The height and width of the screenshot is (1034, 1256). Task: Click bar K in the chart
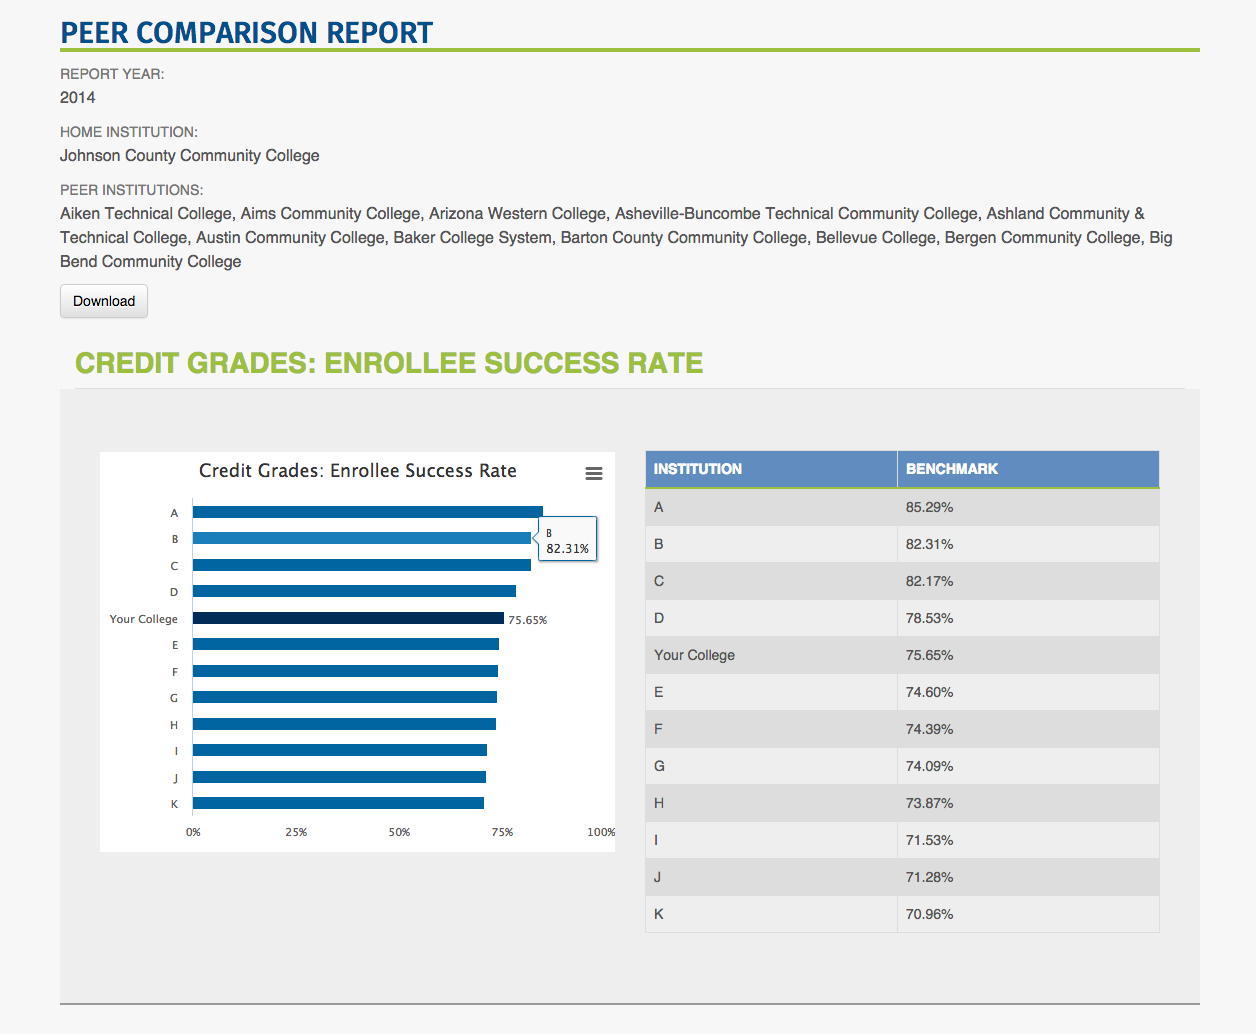(338, 803)
